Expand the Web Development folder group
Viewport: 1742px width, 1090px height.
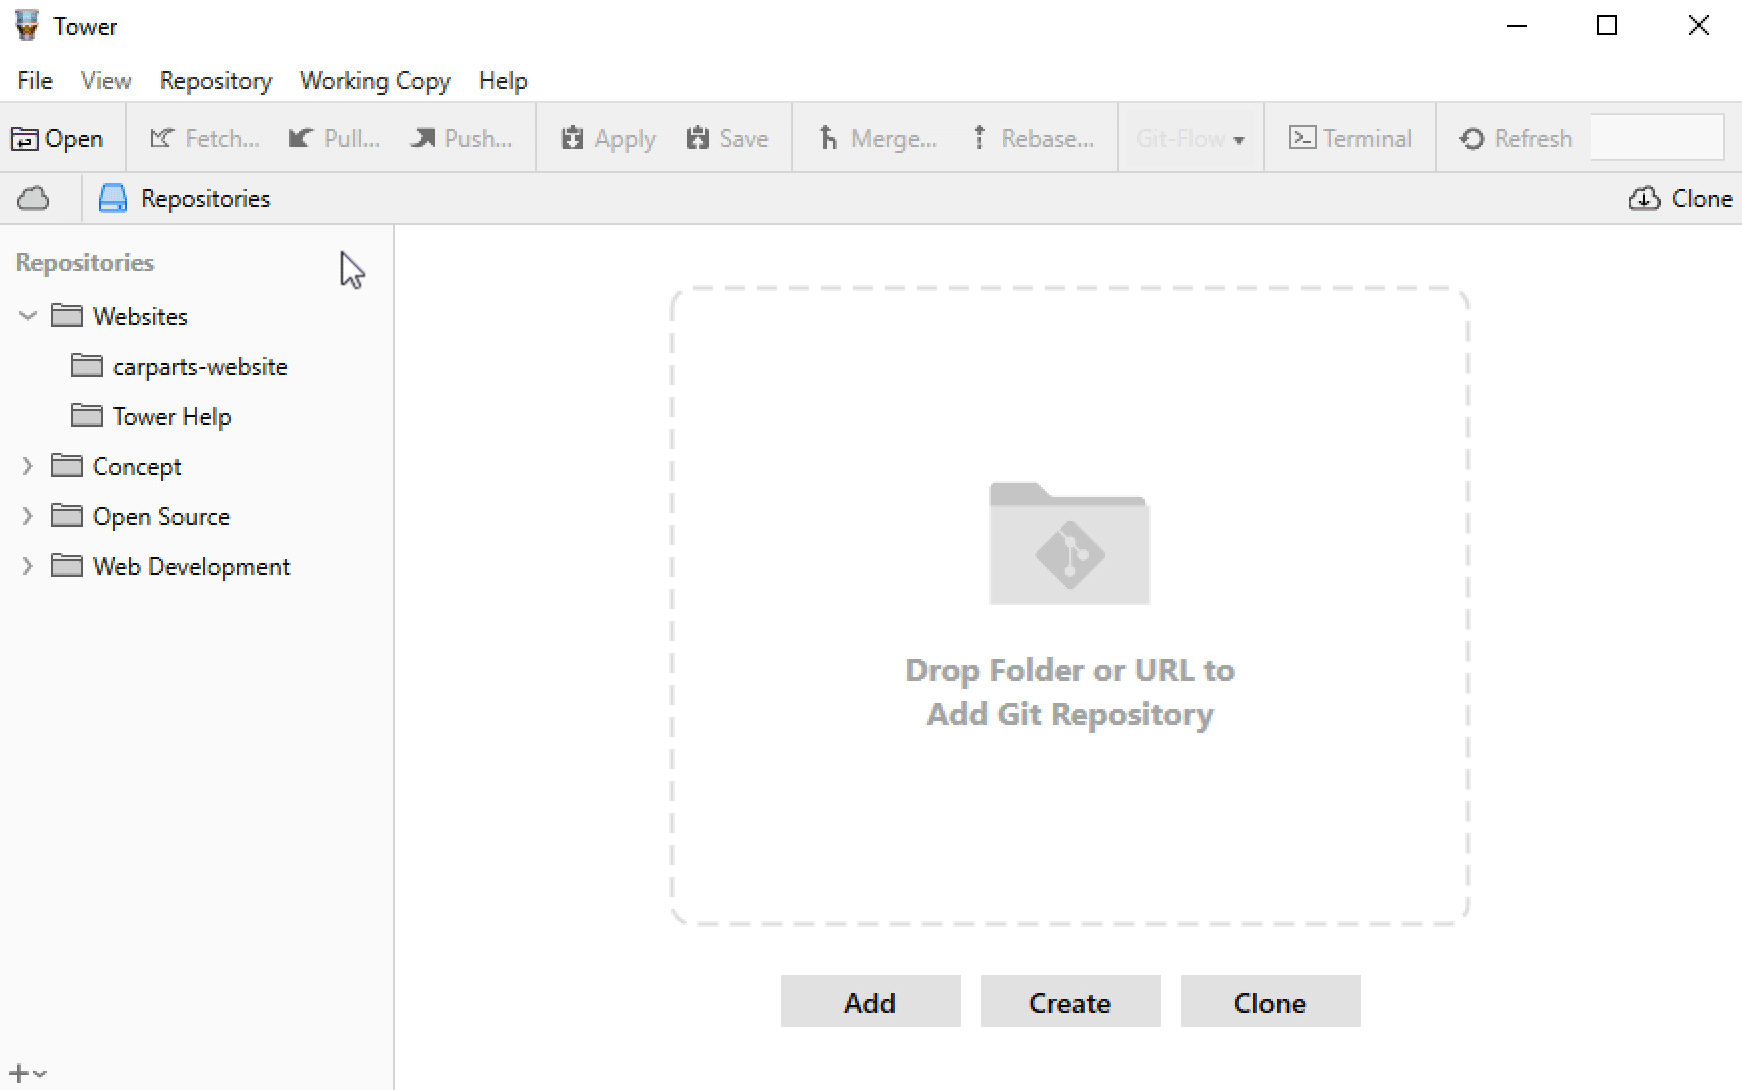[x=28, y=567]
